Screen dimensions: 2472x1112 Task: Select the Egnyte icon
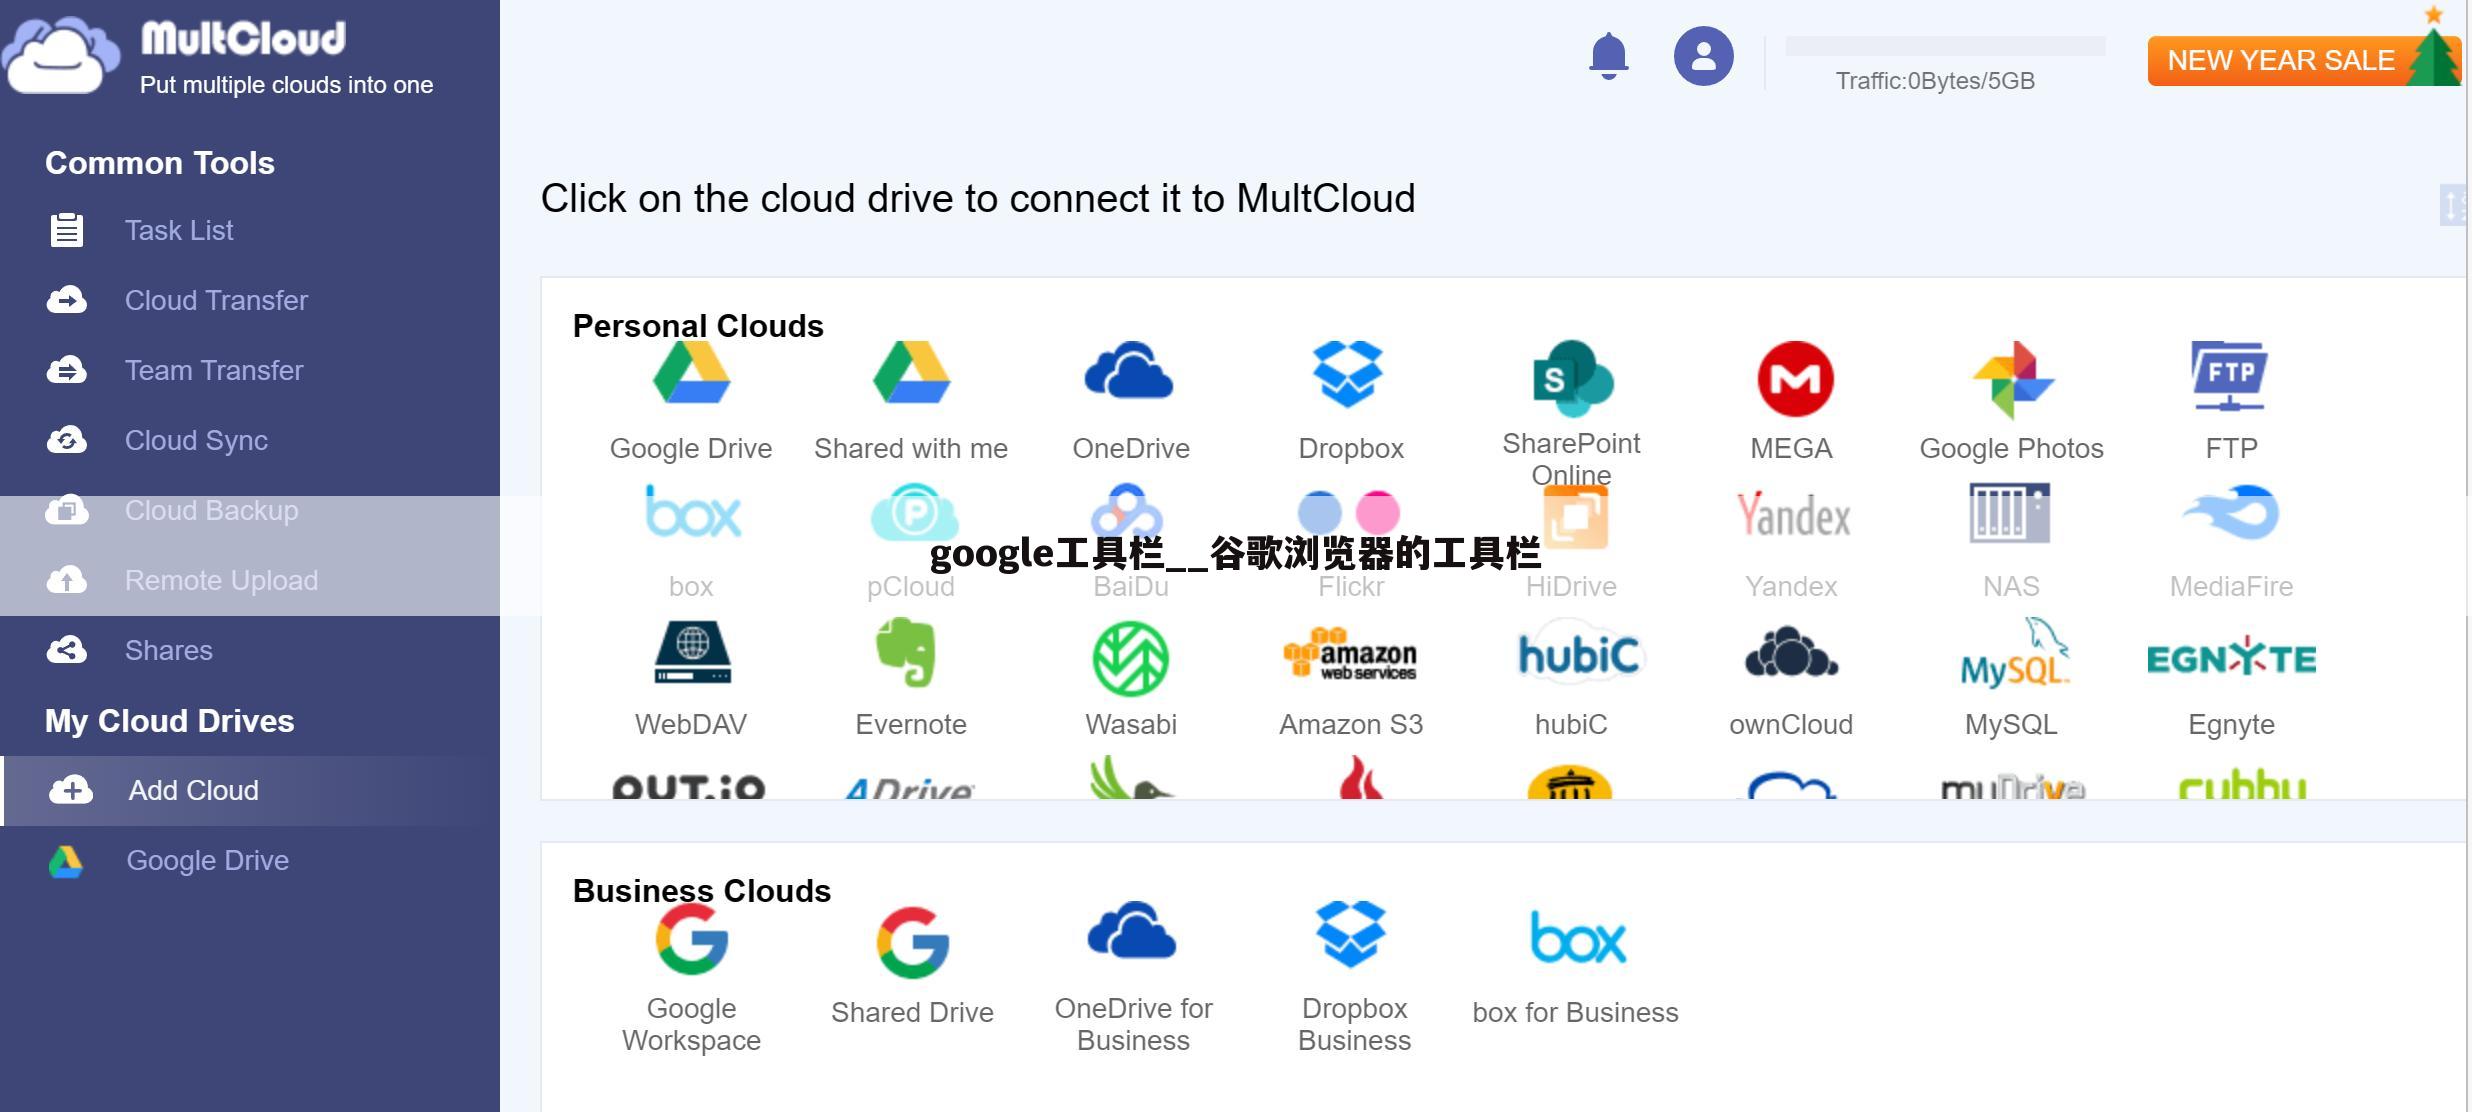(x=2231, y=658)
